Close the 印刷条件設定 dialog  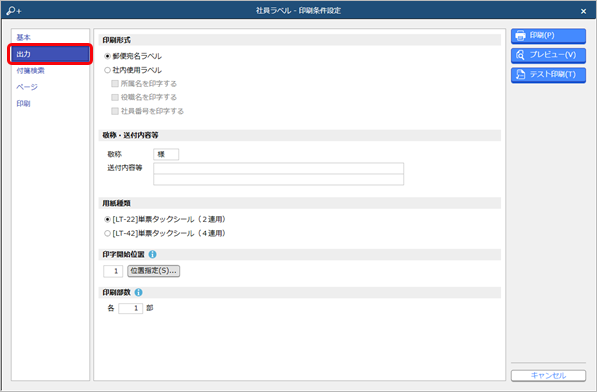583,11
